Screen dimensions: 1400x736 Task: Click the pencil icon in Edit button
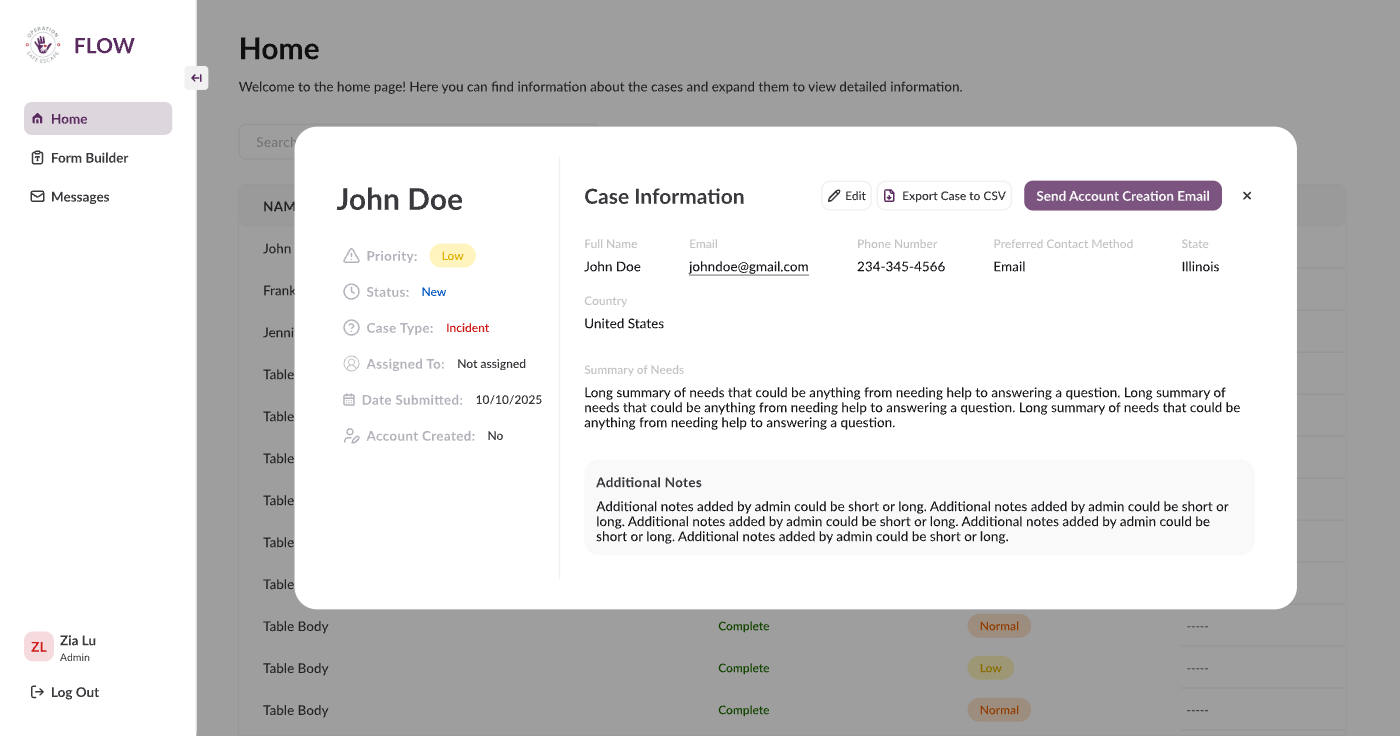[x=834, y=196]
